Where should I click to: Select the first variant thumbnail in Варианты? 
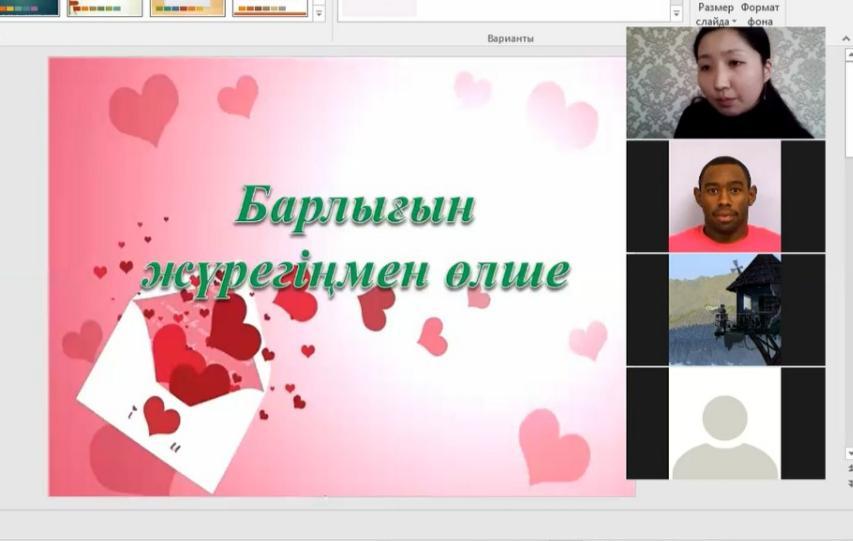click(x=379, y=8)
